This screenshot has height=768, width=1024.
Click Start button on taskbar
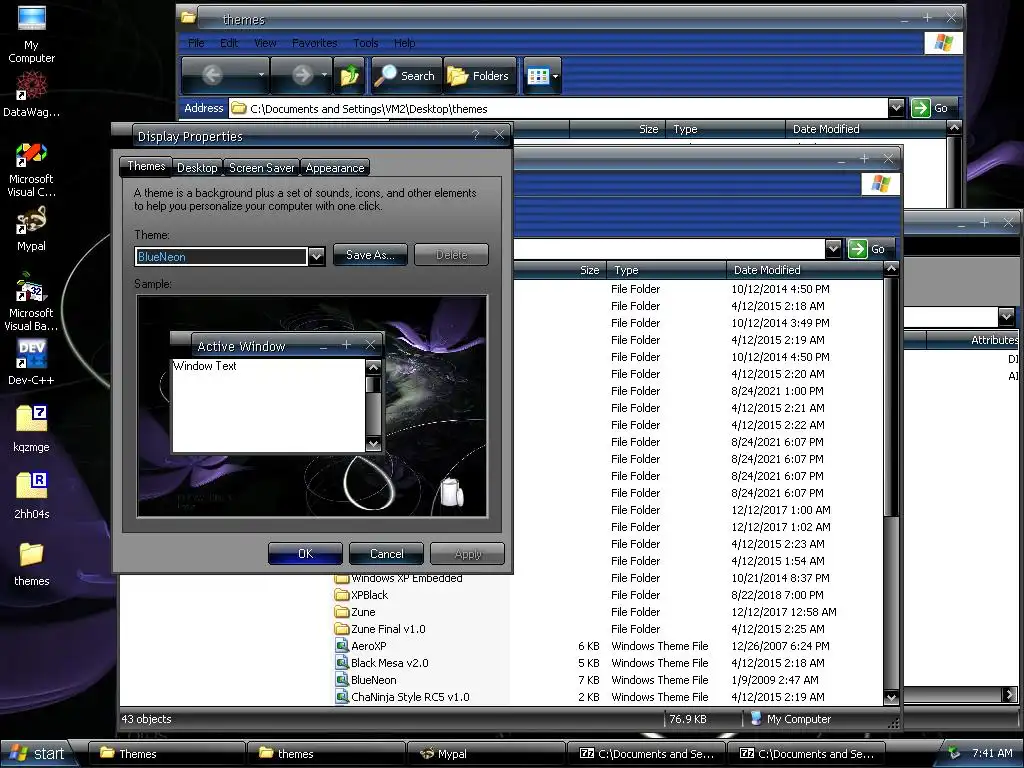pyautogui.click(x=38, y=754)
